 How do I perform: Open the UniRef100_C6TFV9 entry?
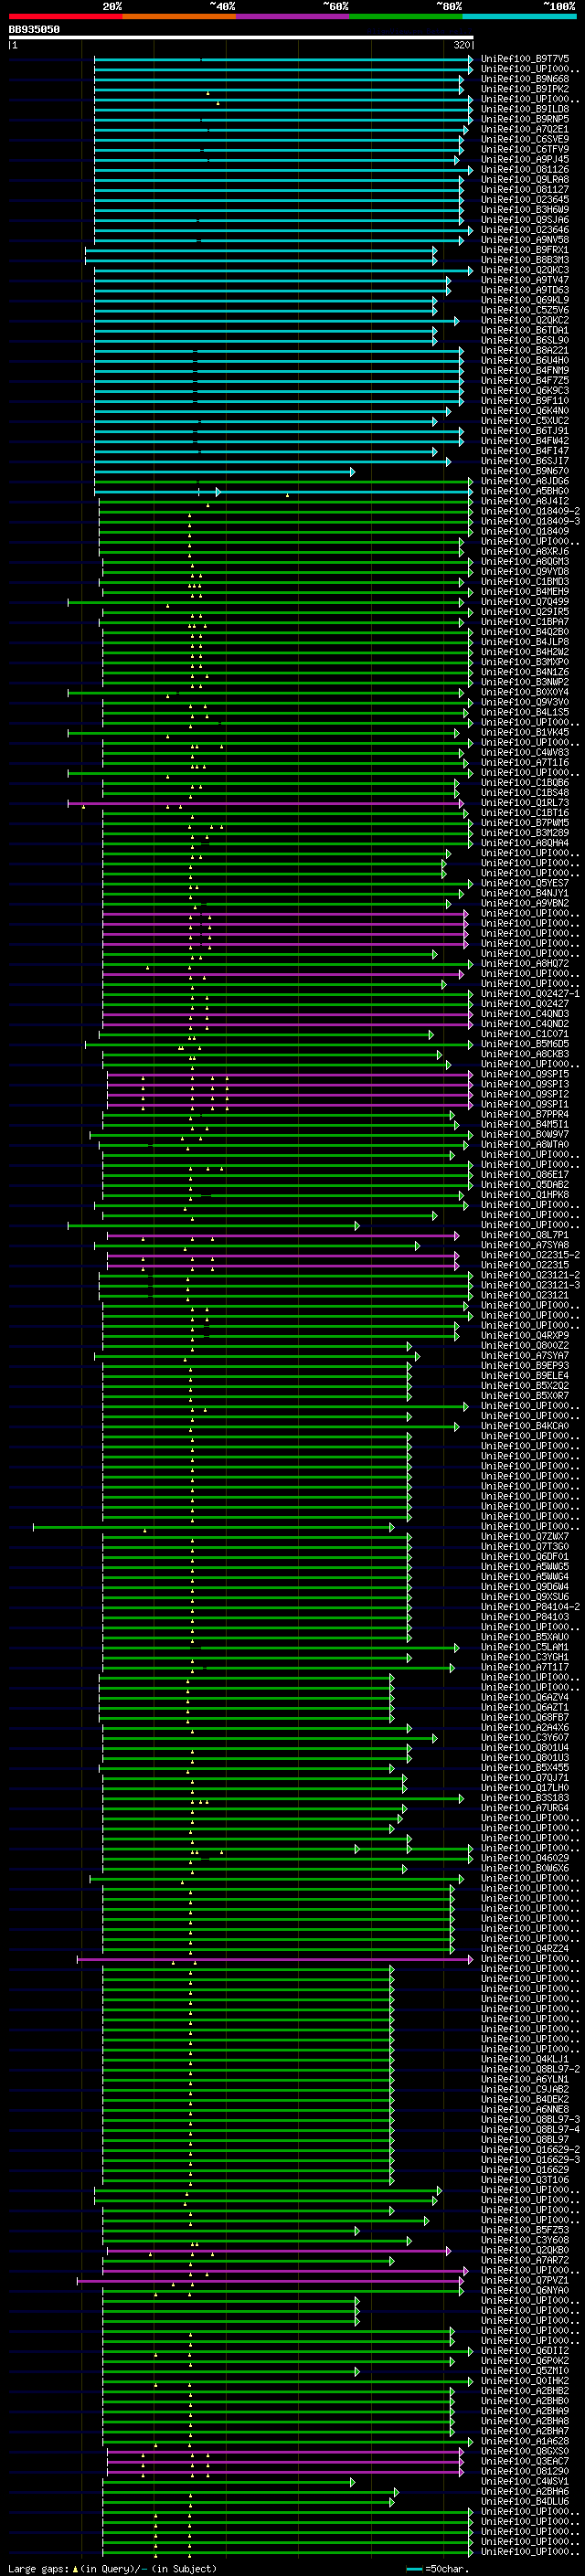pos(525,149)
